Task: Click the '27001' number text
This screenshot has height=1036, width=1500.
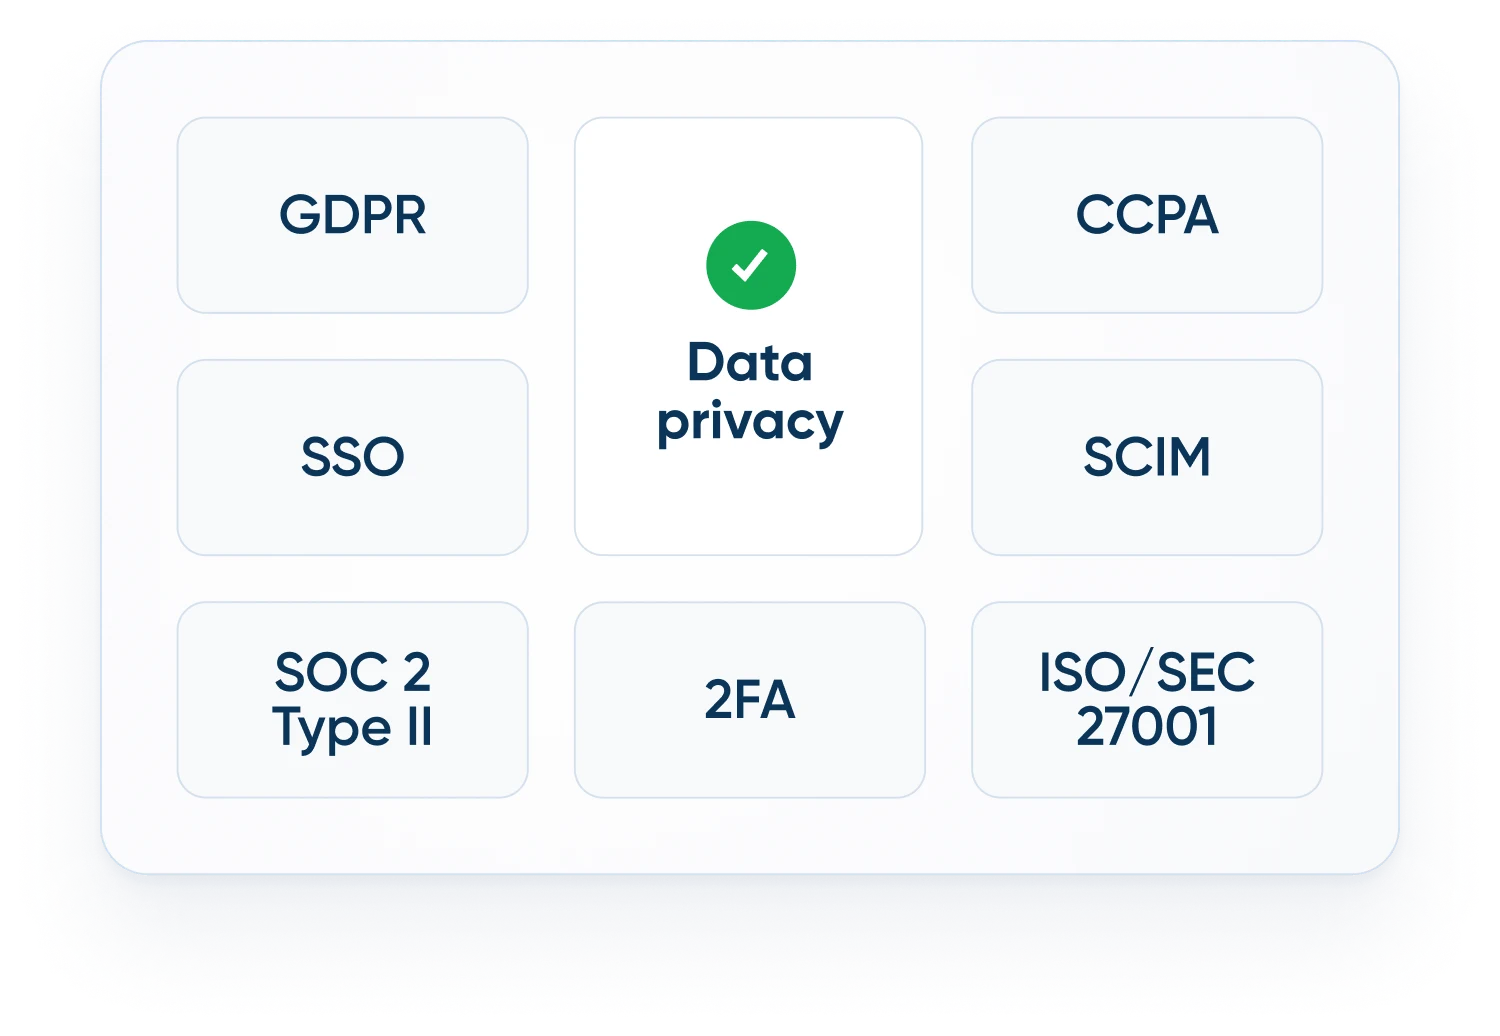Action: click(1147, 727)
